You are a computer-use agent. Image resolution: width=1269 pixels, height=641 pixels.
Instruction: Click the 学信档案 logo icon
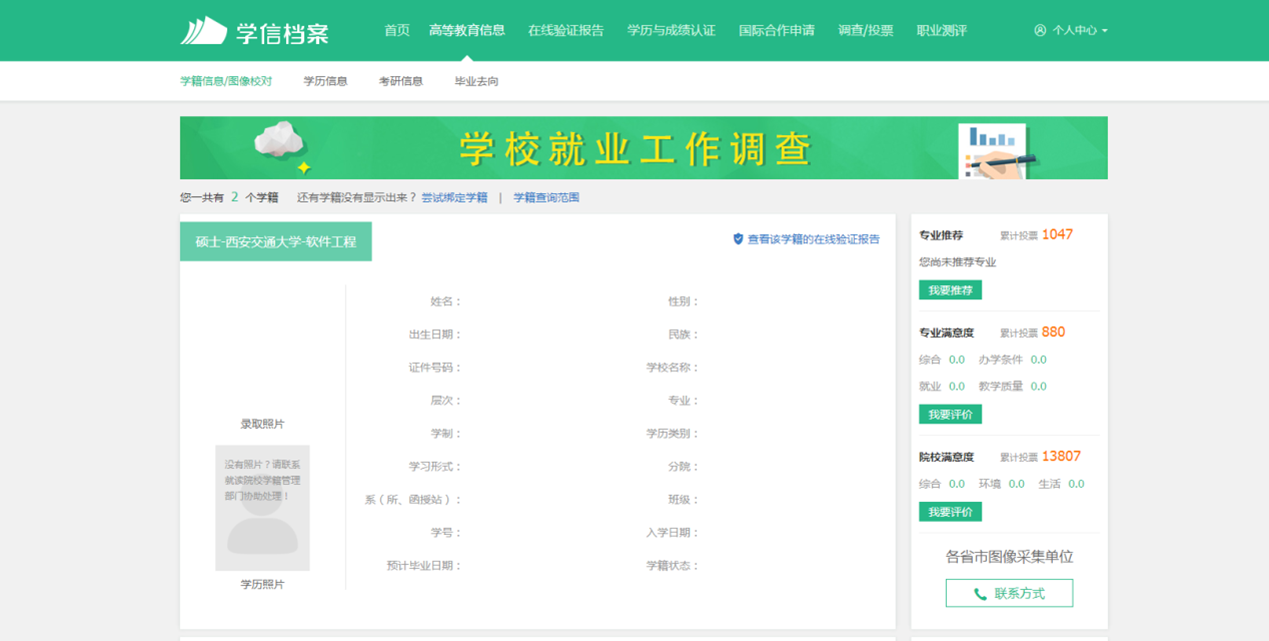click(x=204, y=31)
